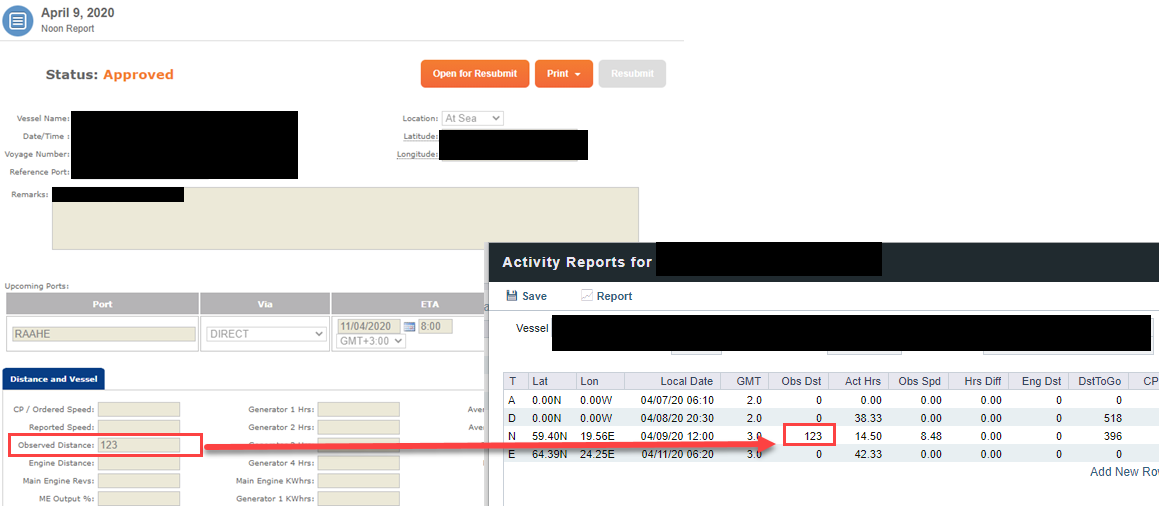Image resolution: width=1159 pixels, height=506 pixels.
Task: Click the ETA time field showing 8:00
Action: pyautogui.click(x=435, y=327)
